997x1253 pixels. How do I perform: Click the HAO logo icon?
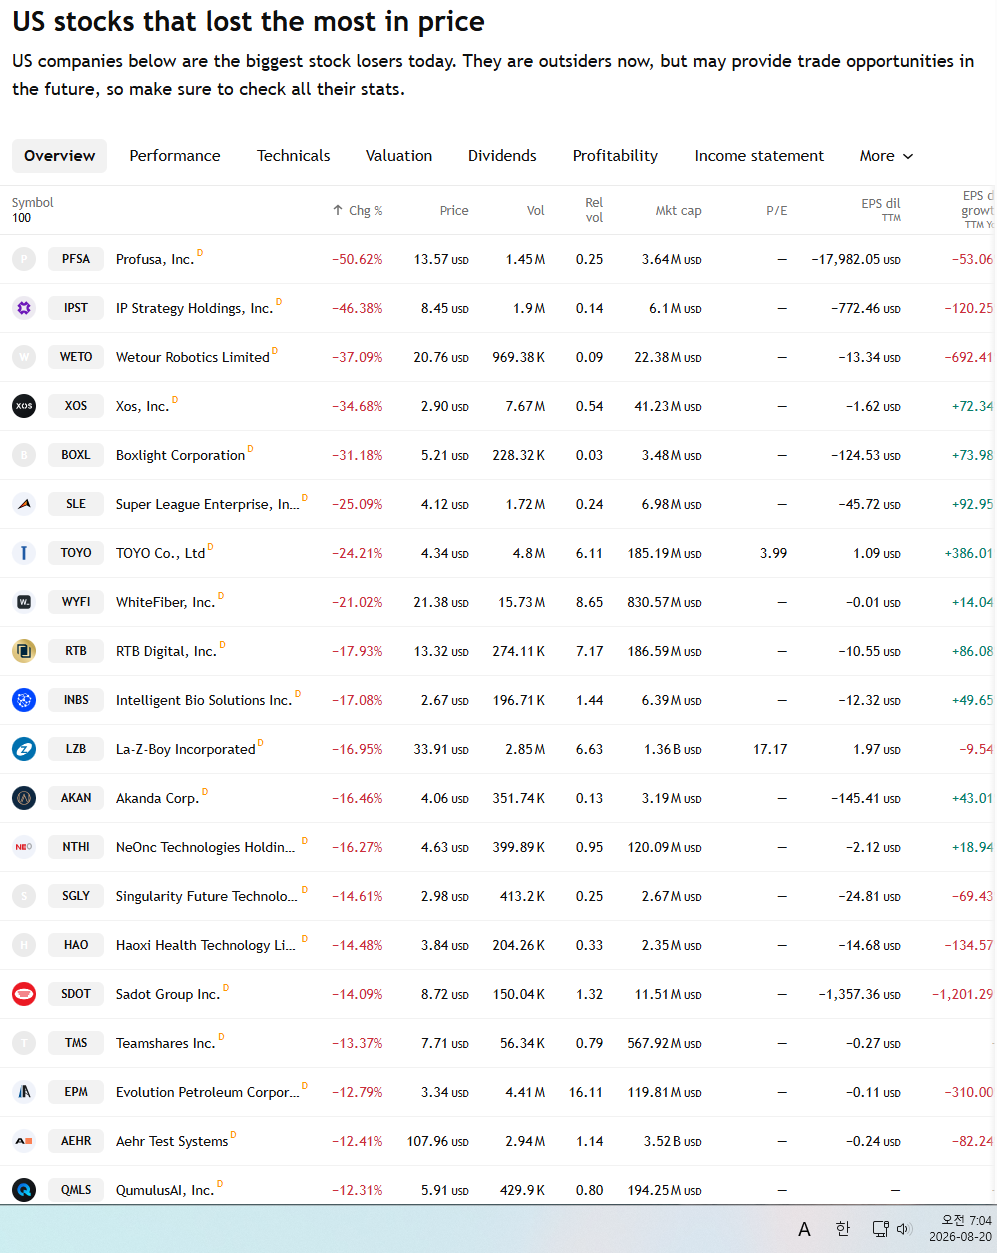point(24,945)
